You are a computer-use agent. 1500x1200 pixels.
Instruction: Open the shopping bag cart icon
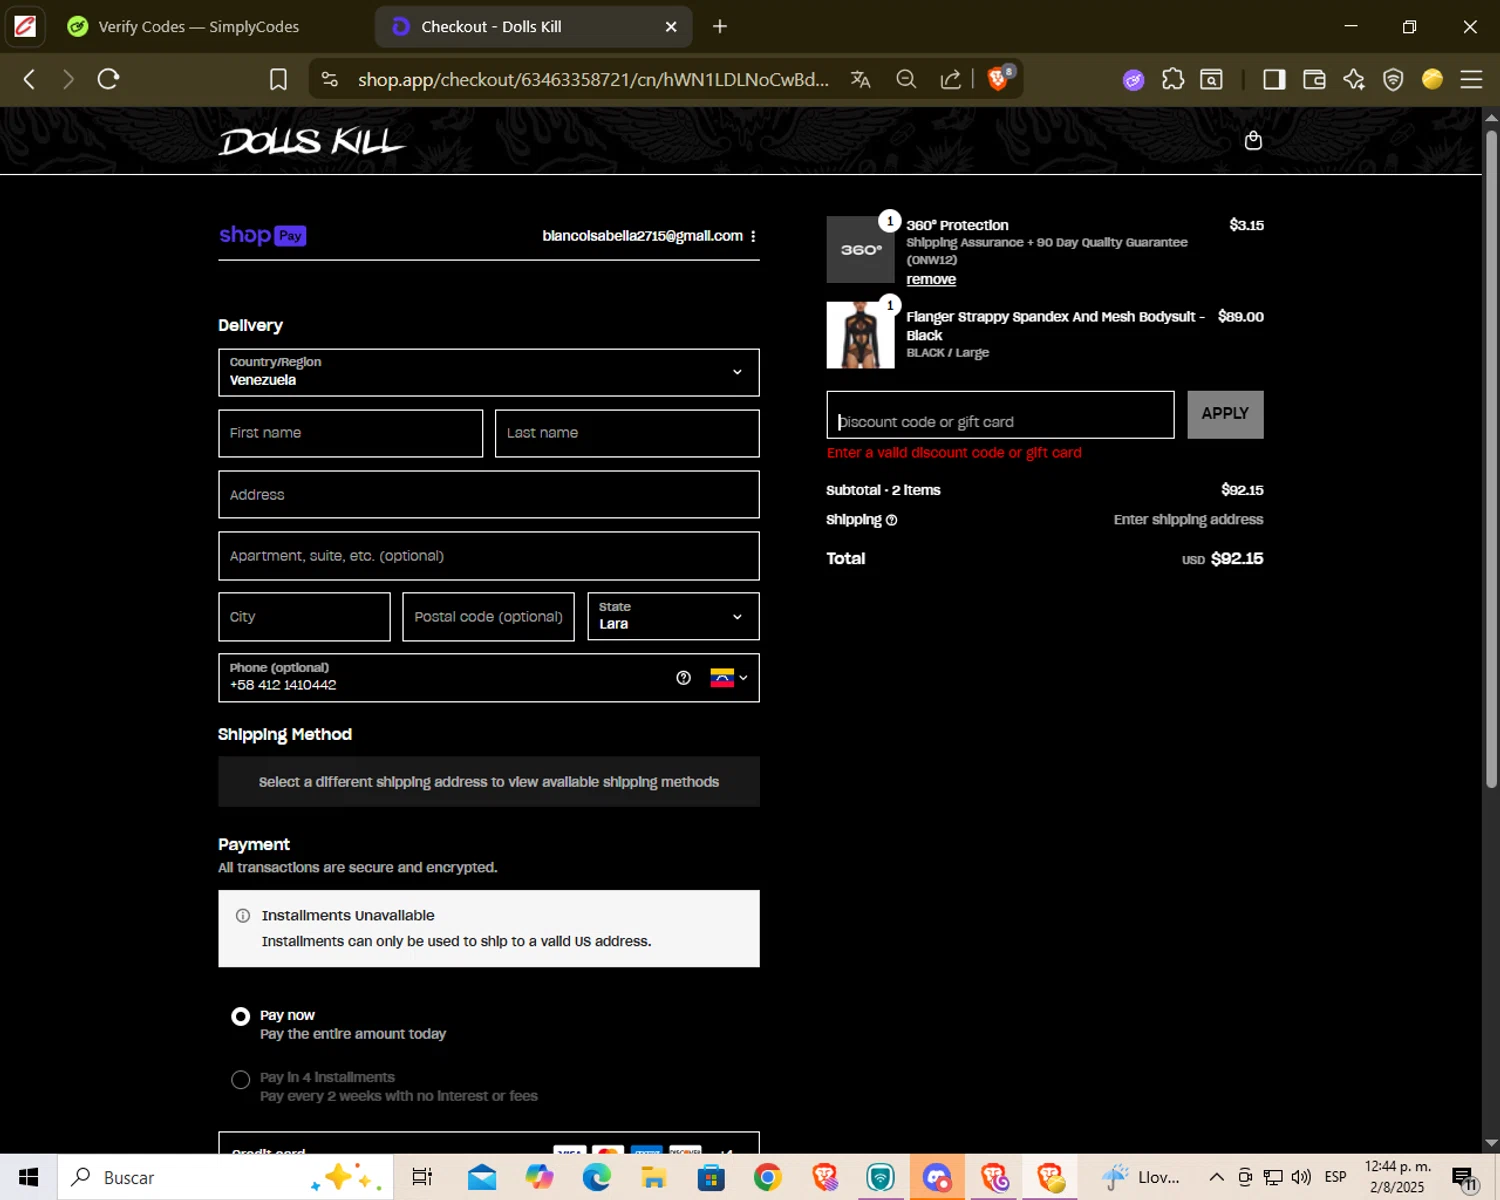click(x=1253, y=141)
